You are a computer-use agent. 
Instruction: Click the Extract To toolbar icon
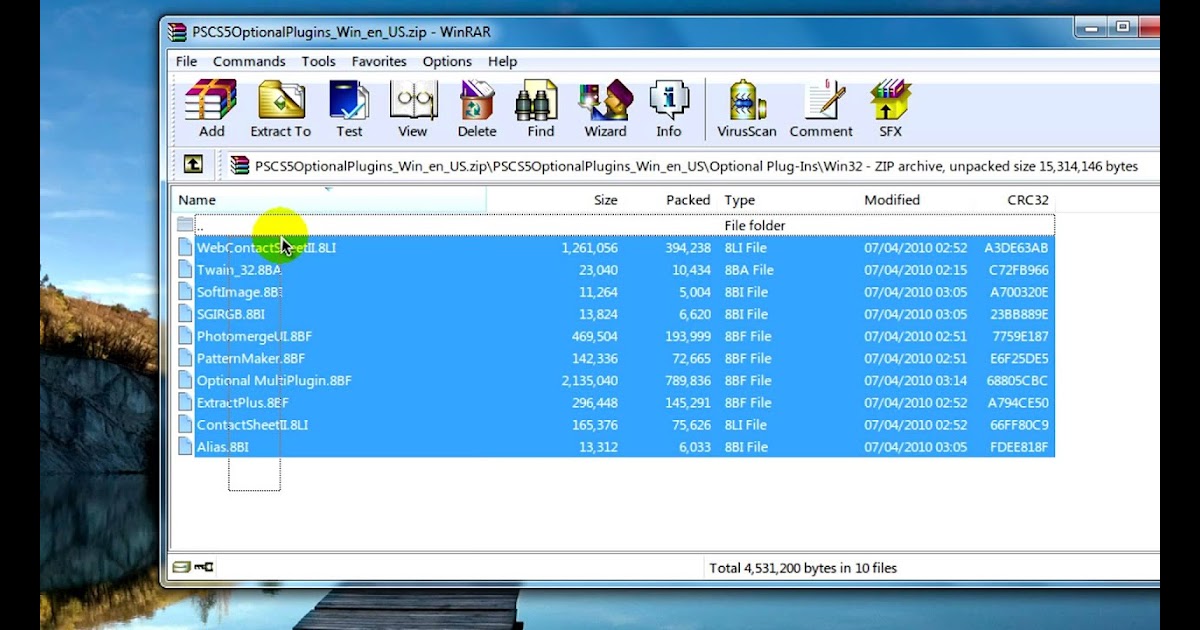pos(280,108)
